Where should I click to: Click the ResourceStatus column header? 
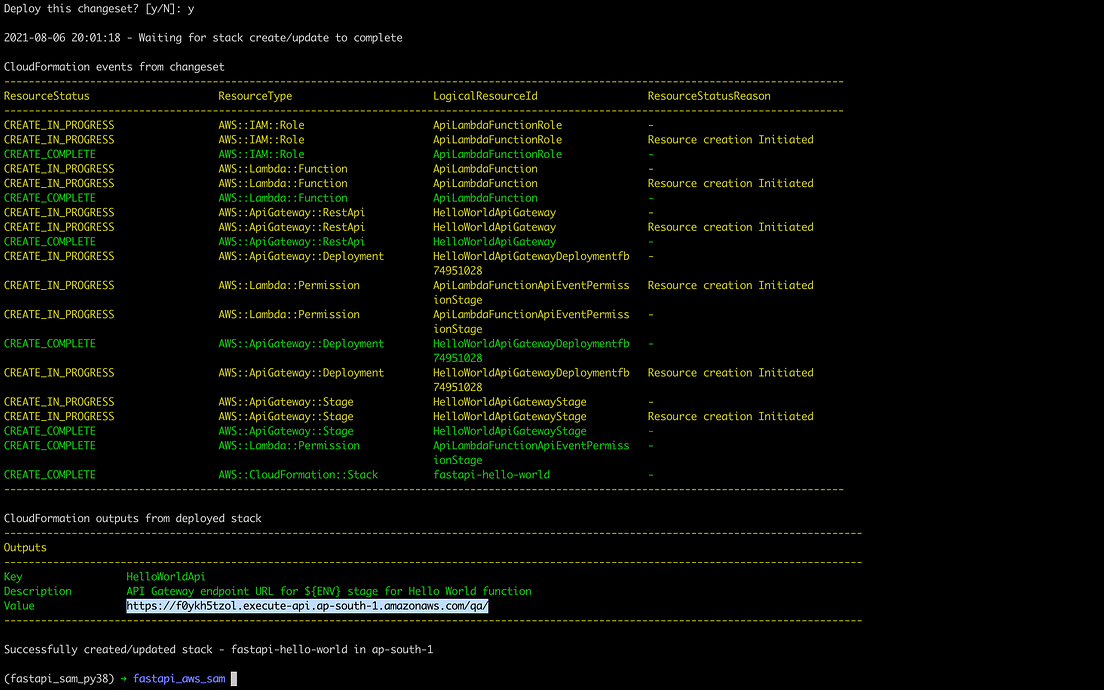pos(46,96)
